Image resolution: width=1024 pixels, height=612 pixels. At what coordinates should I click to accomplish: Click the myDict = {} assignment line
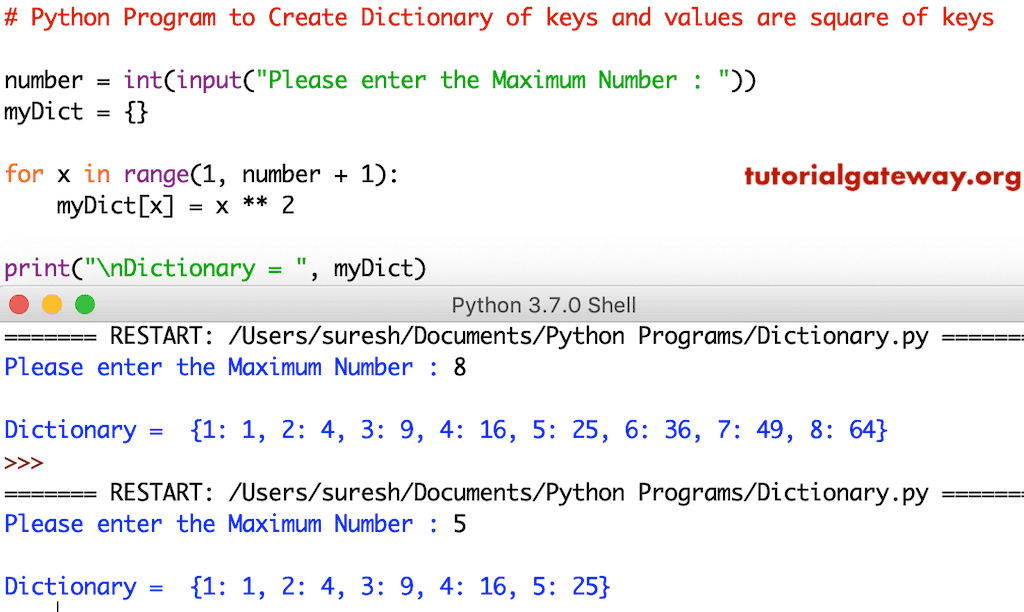pyautogui.click(x=78, y=112)
